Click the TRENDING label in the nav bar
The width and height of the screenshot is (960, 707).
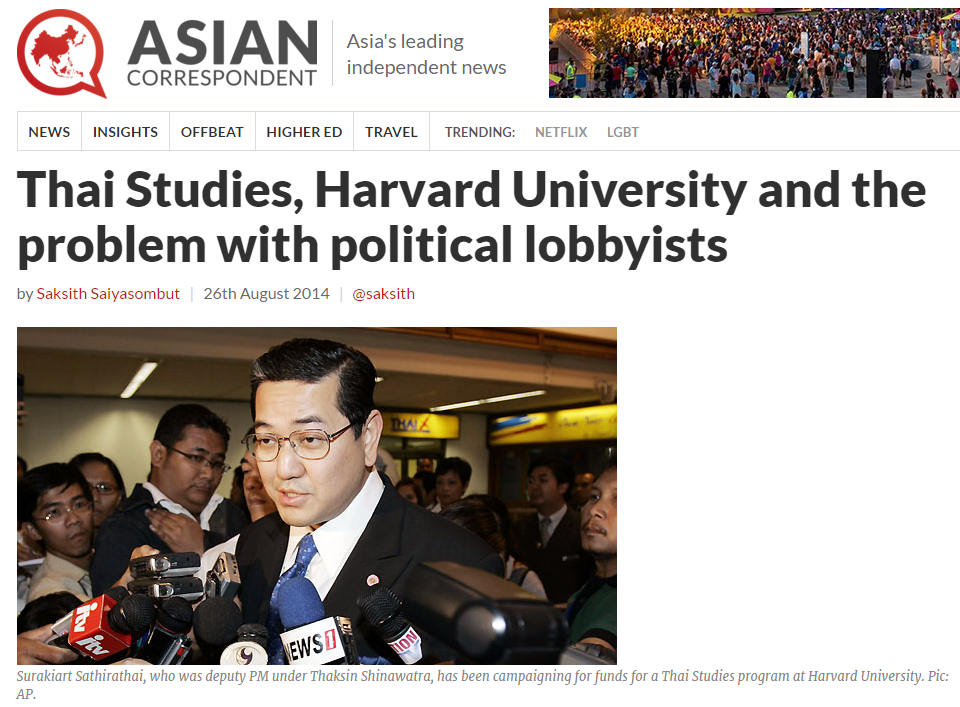480,132
